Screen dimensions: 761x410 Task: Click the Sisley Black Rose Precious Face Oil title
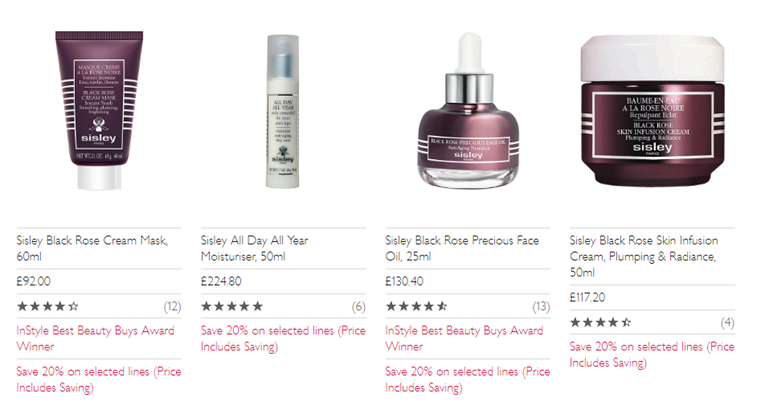(x=462, y=248)
